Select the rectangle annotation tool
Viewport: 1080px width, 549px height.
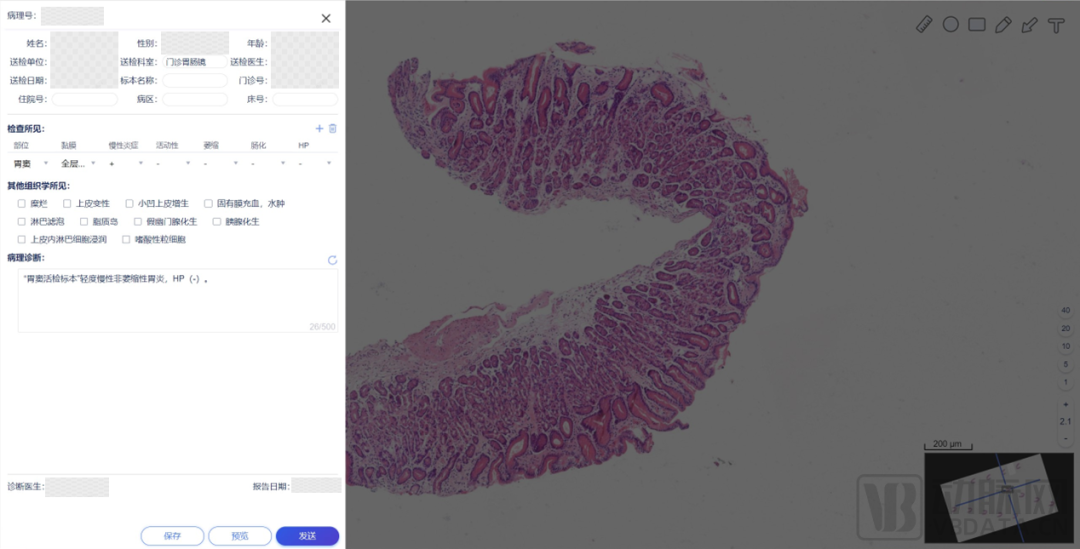point(977,24)
